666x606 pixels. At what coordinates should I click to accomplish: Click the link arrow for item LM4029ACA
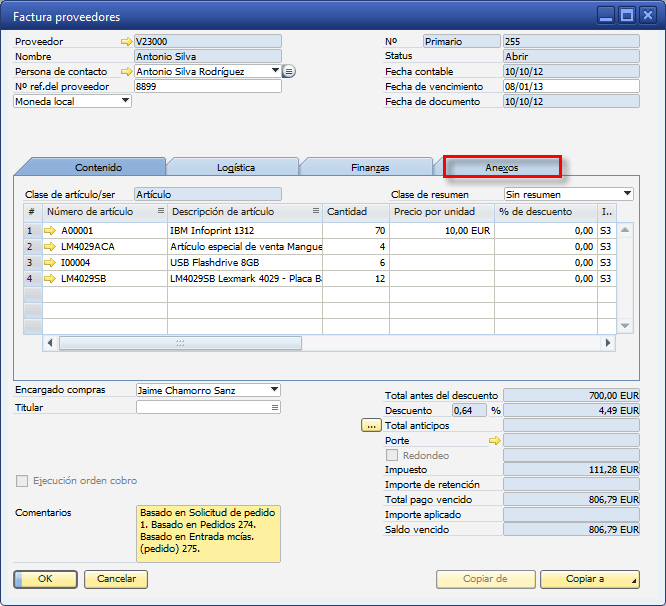tap(51, 246)
